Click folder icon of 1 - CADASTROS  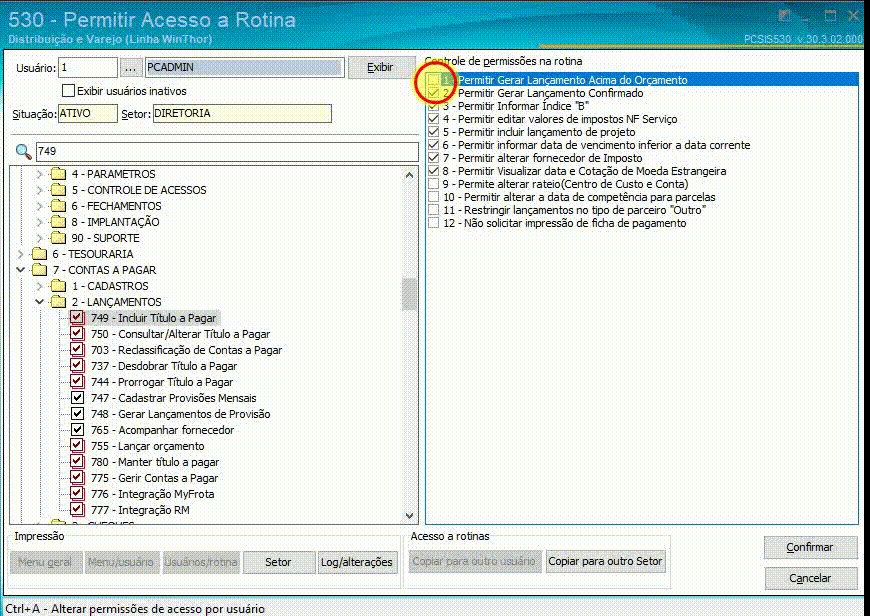(x=58, y=286)
